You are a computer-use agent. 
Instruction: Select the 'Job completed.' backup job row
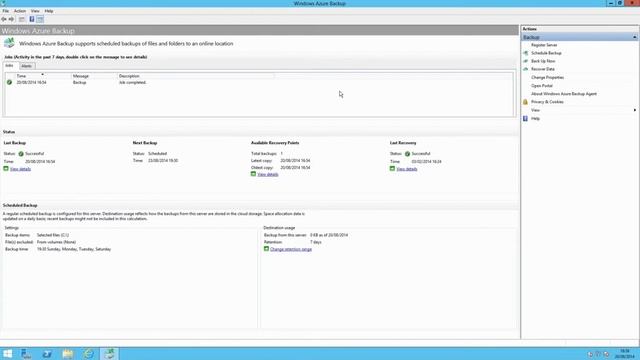(x=259, y=82)
